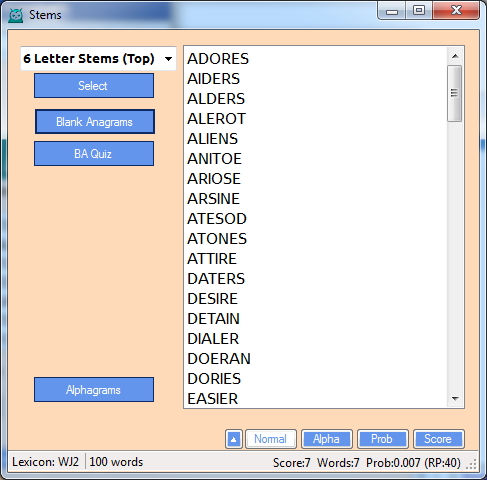This screenshot has height=480, width=487.
Task: Click the Alphagrams button
Action: point(94,390)
